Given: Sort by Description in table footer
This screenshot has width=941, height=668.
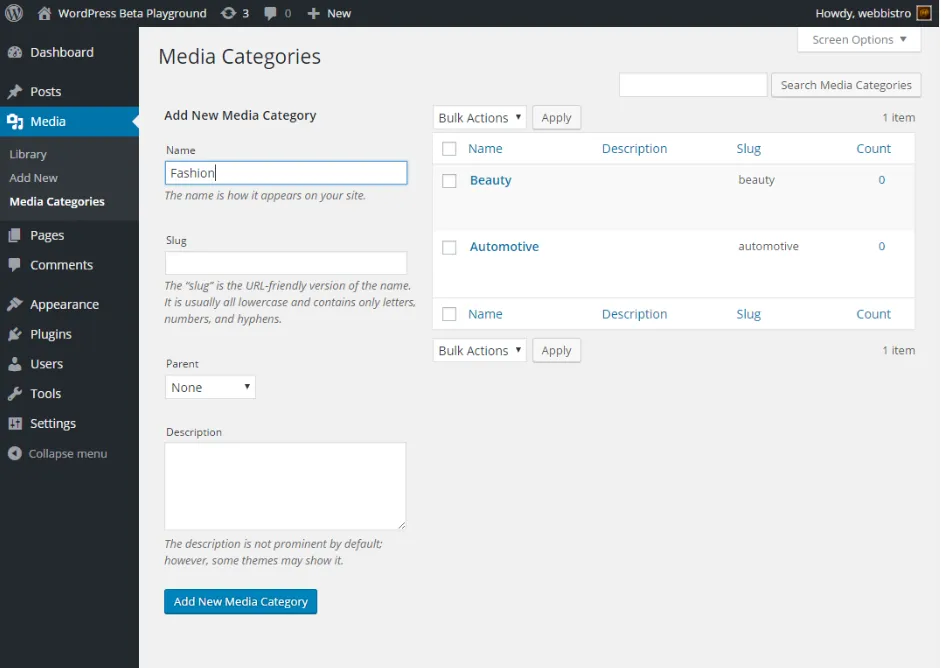Looking at the screenshot, I should [x=634, y=314].
